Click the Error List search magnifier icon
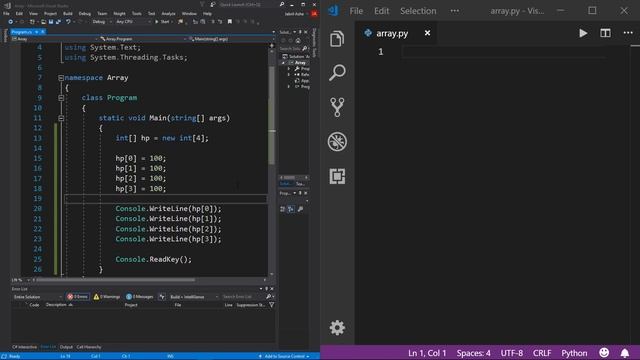640x360 pixels. pos(268,297)
